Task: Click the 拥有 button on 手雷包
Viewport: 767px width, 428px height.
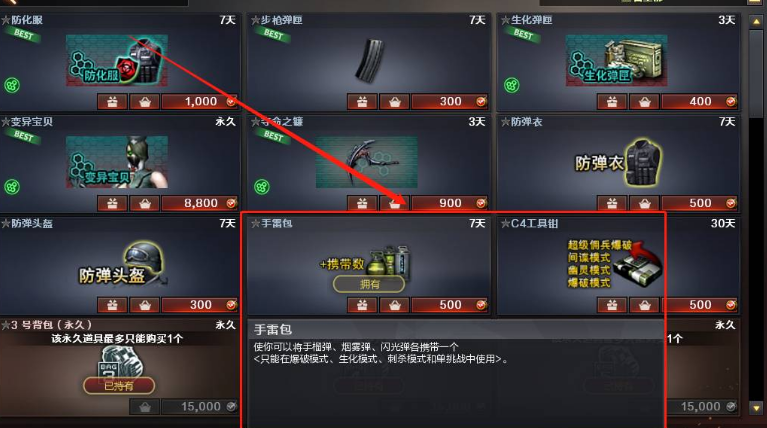Action: click(x=369, y=284)
